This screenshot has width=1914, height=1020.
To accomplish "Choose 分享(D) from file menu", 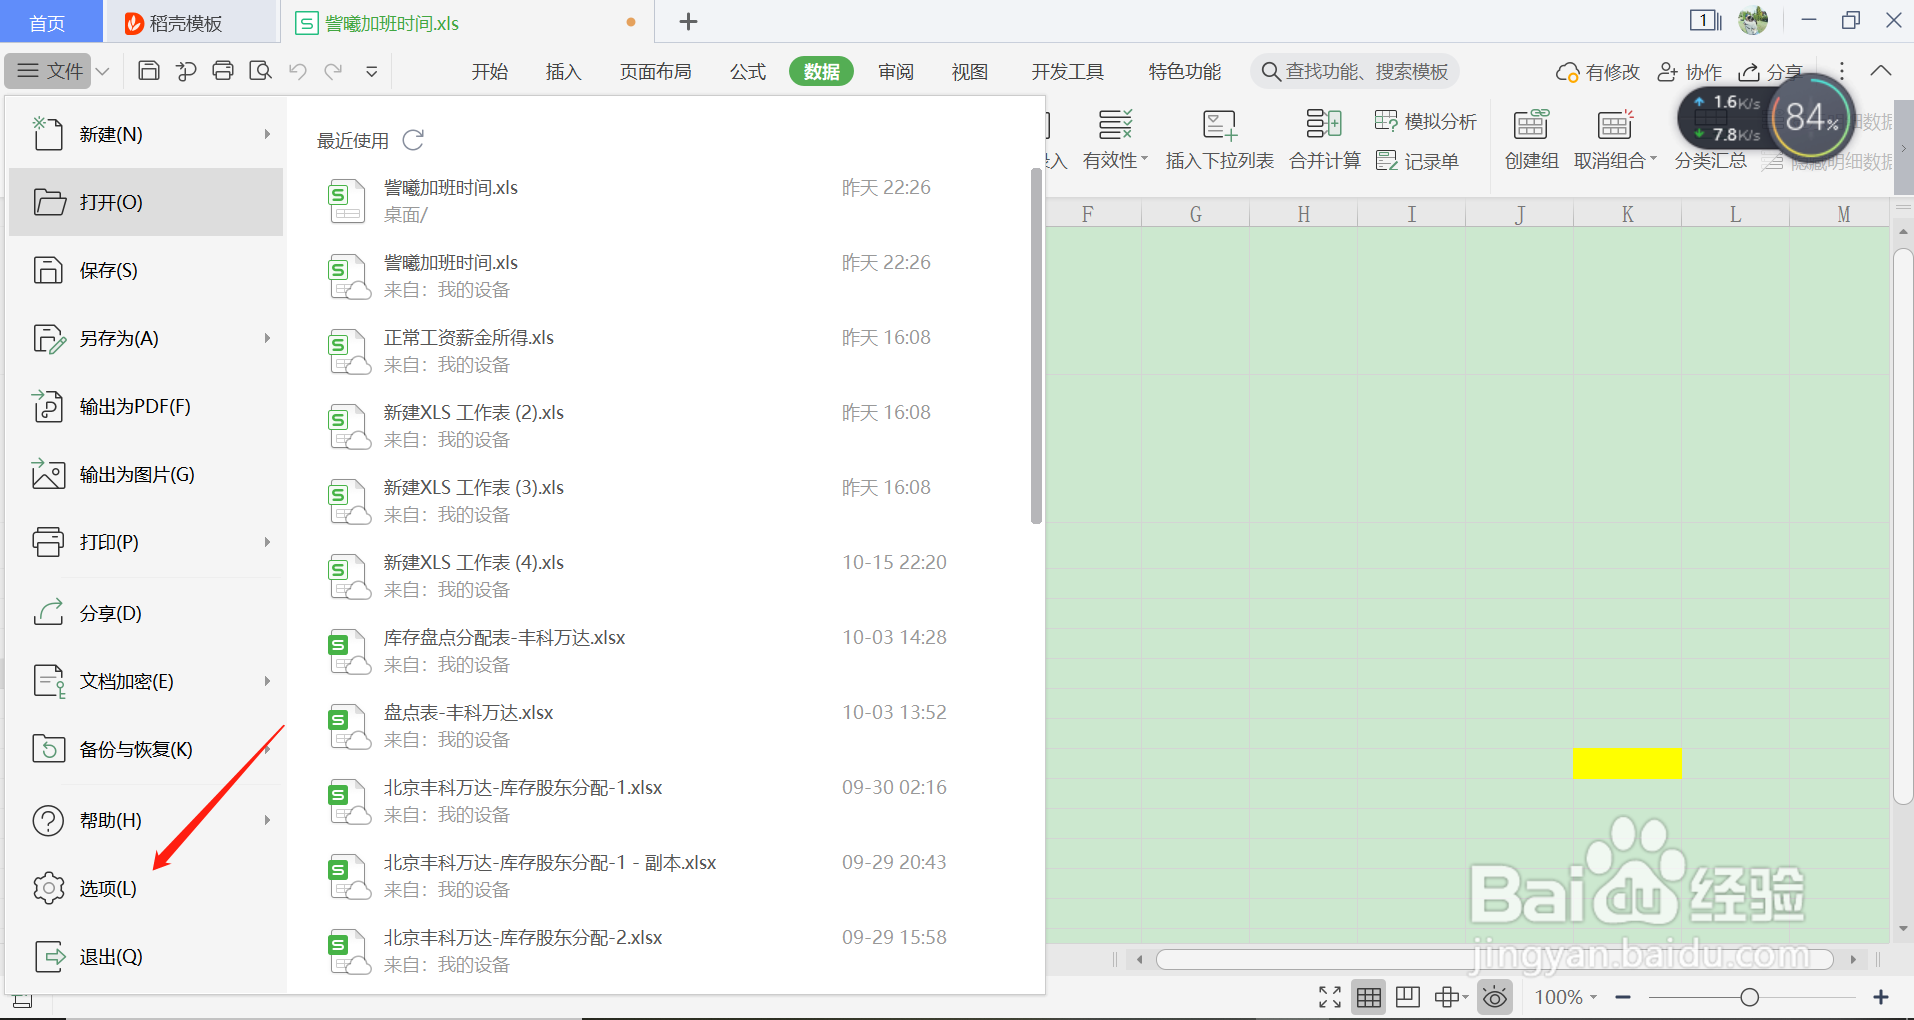I will click(146, 613).
